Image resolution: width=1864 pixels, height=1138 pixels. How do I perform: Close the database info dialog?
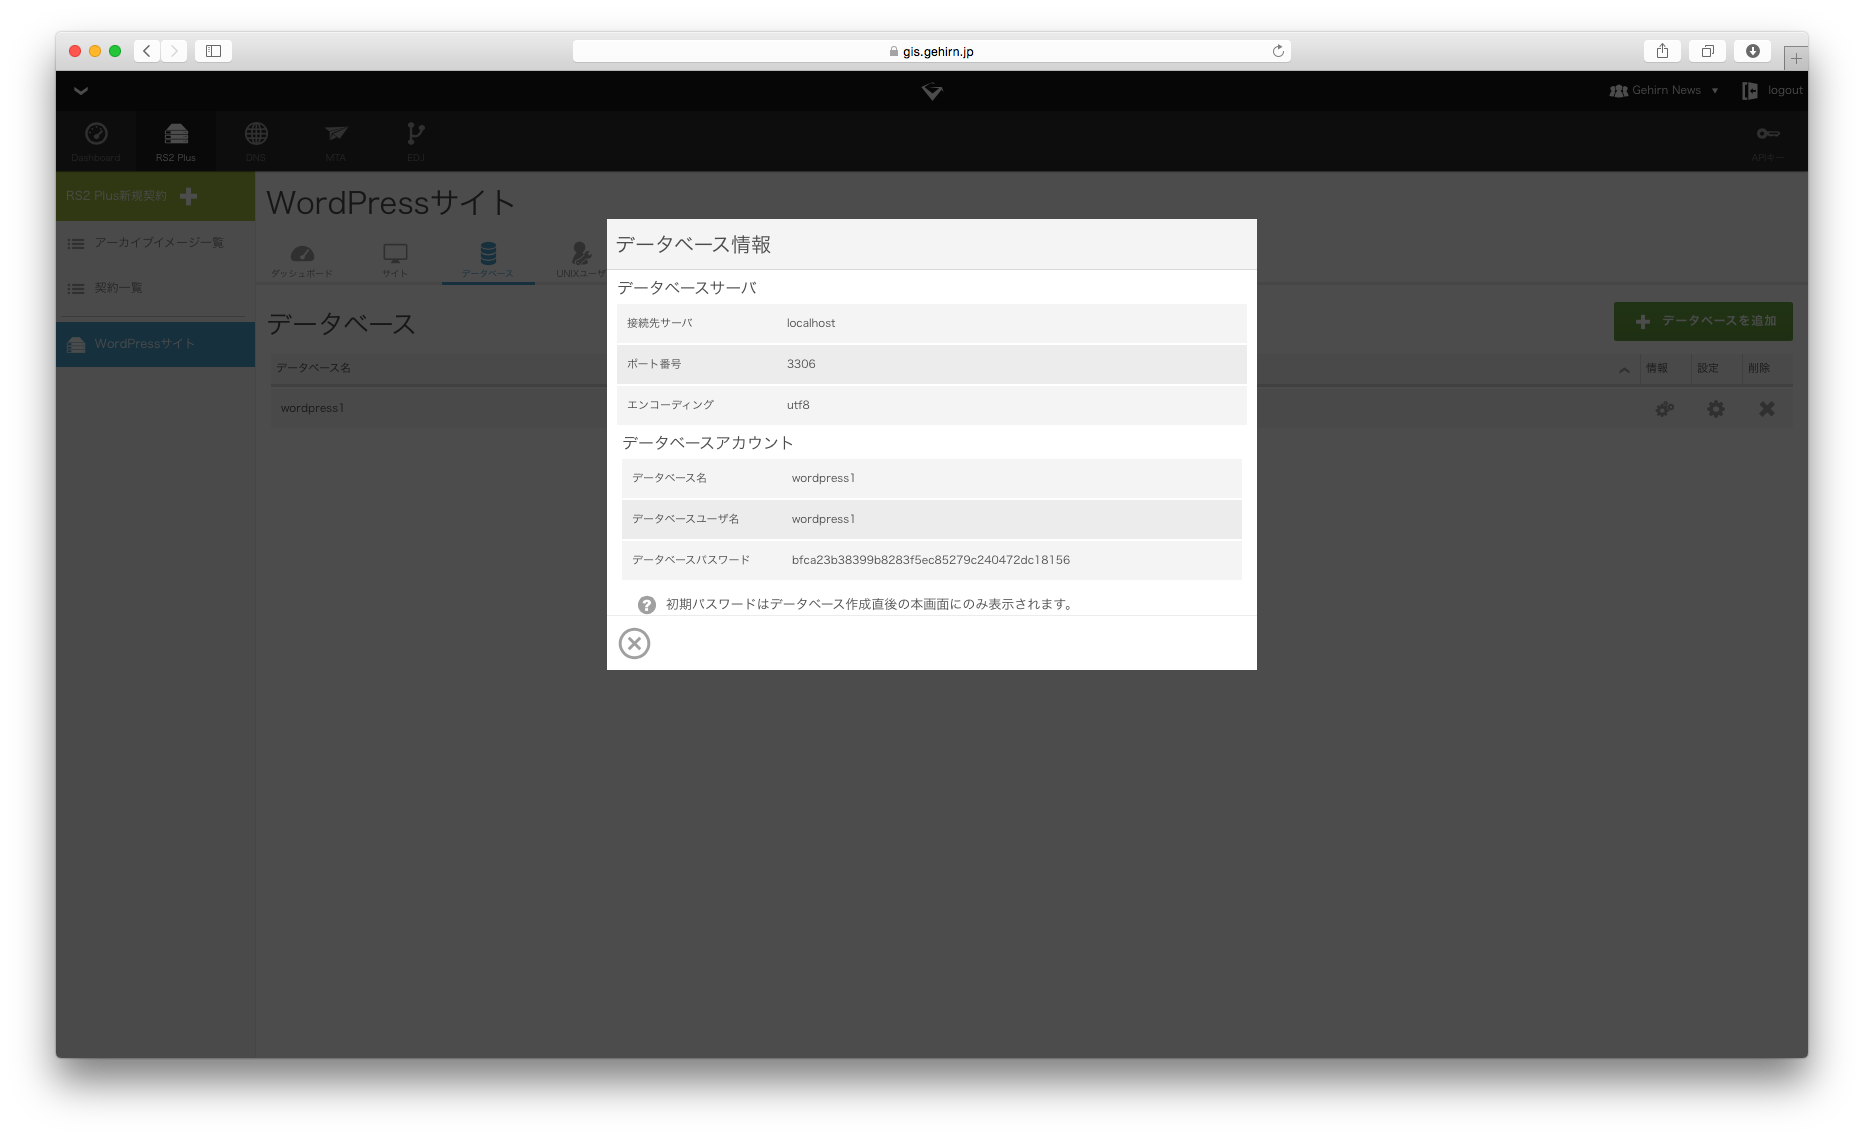(x=634, y=643)
